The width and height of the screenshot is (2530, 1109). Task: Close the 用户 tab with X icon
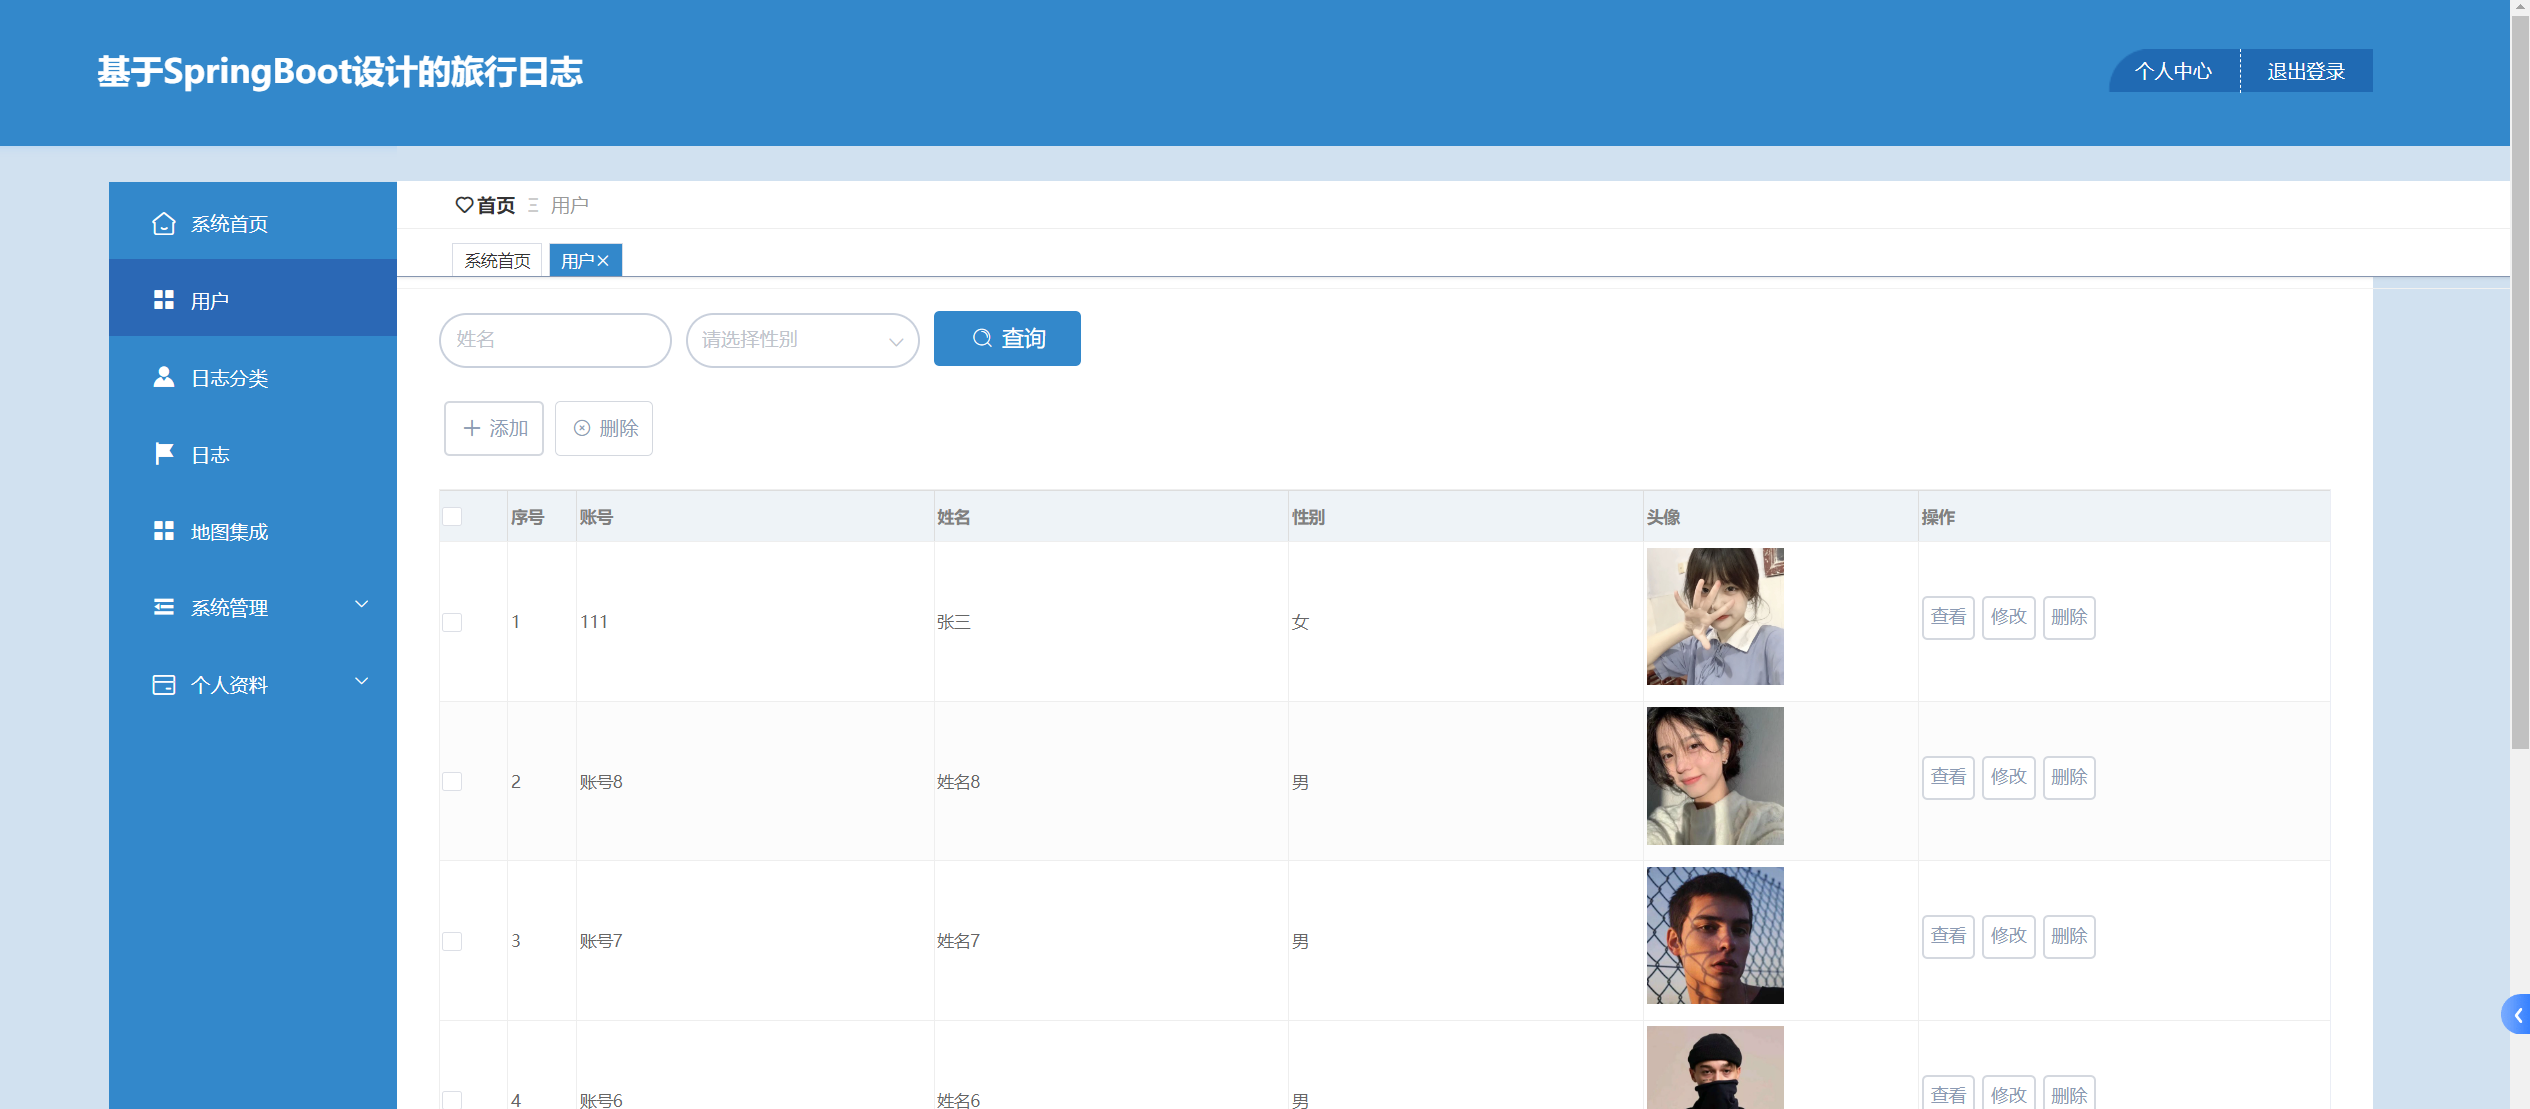(x=603, y=261)
